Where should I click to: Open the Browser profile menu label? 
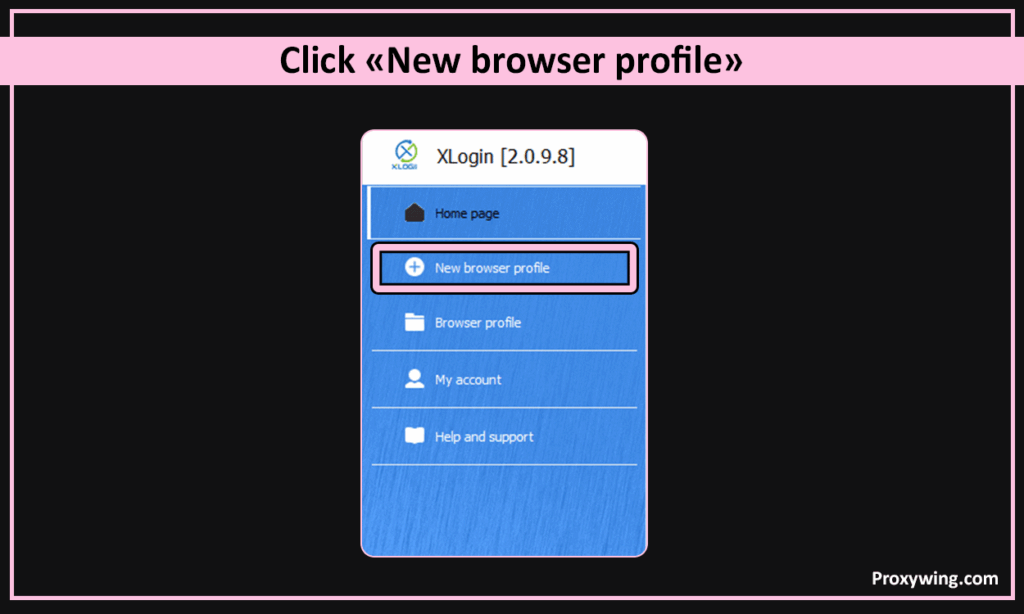477,323
